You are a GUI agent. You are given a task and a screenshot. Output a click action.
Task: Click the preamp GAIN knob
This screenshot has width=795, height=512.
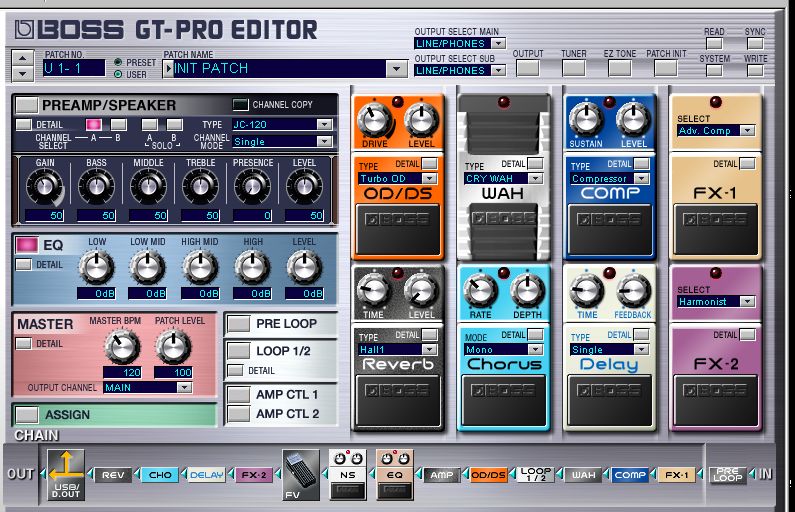[45, 187]
